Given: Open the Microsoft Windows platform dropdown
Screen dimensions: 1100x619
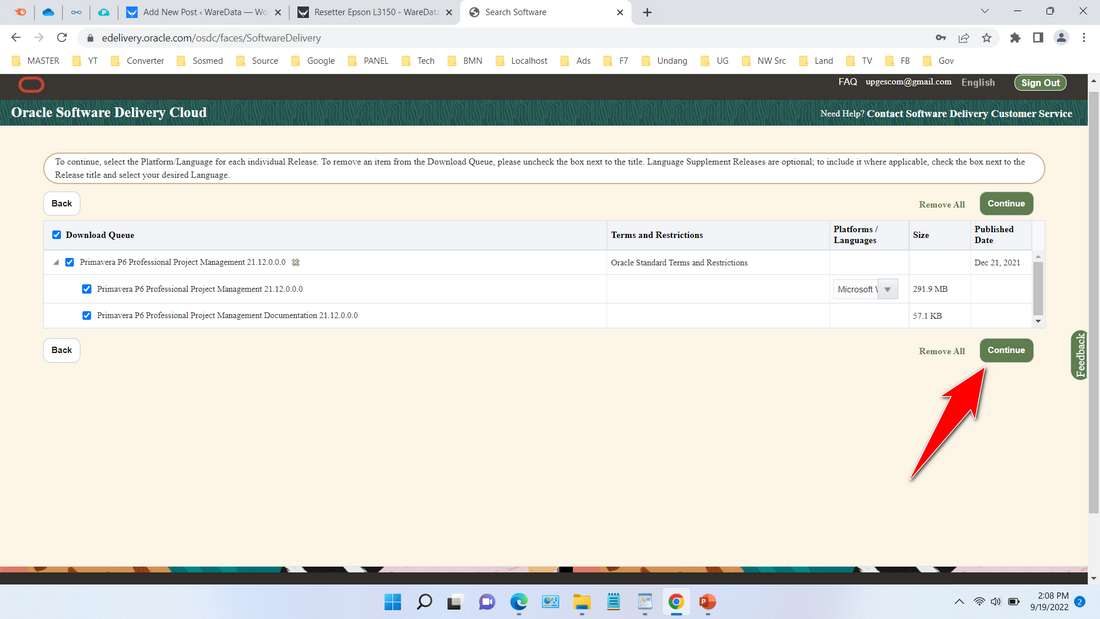Looking at the screenshot, I should pyautogui.click(x=888, y=289).
